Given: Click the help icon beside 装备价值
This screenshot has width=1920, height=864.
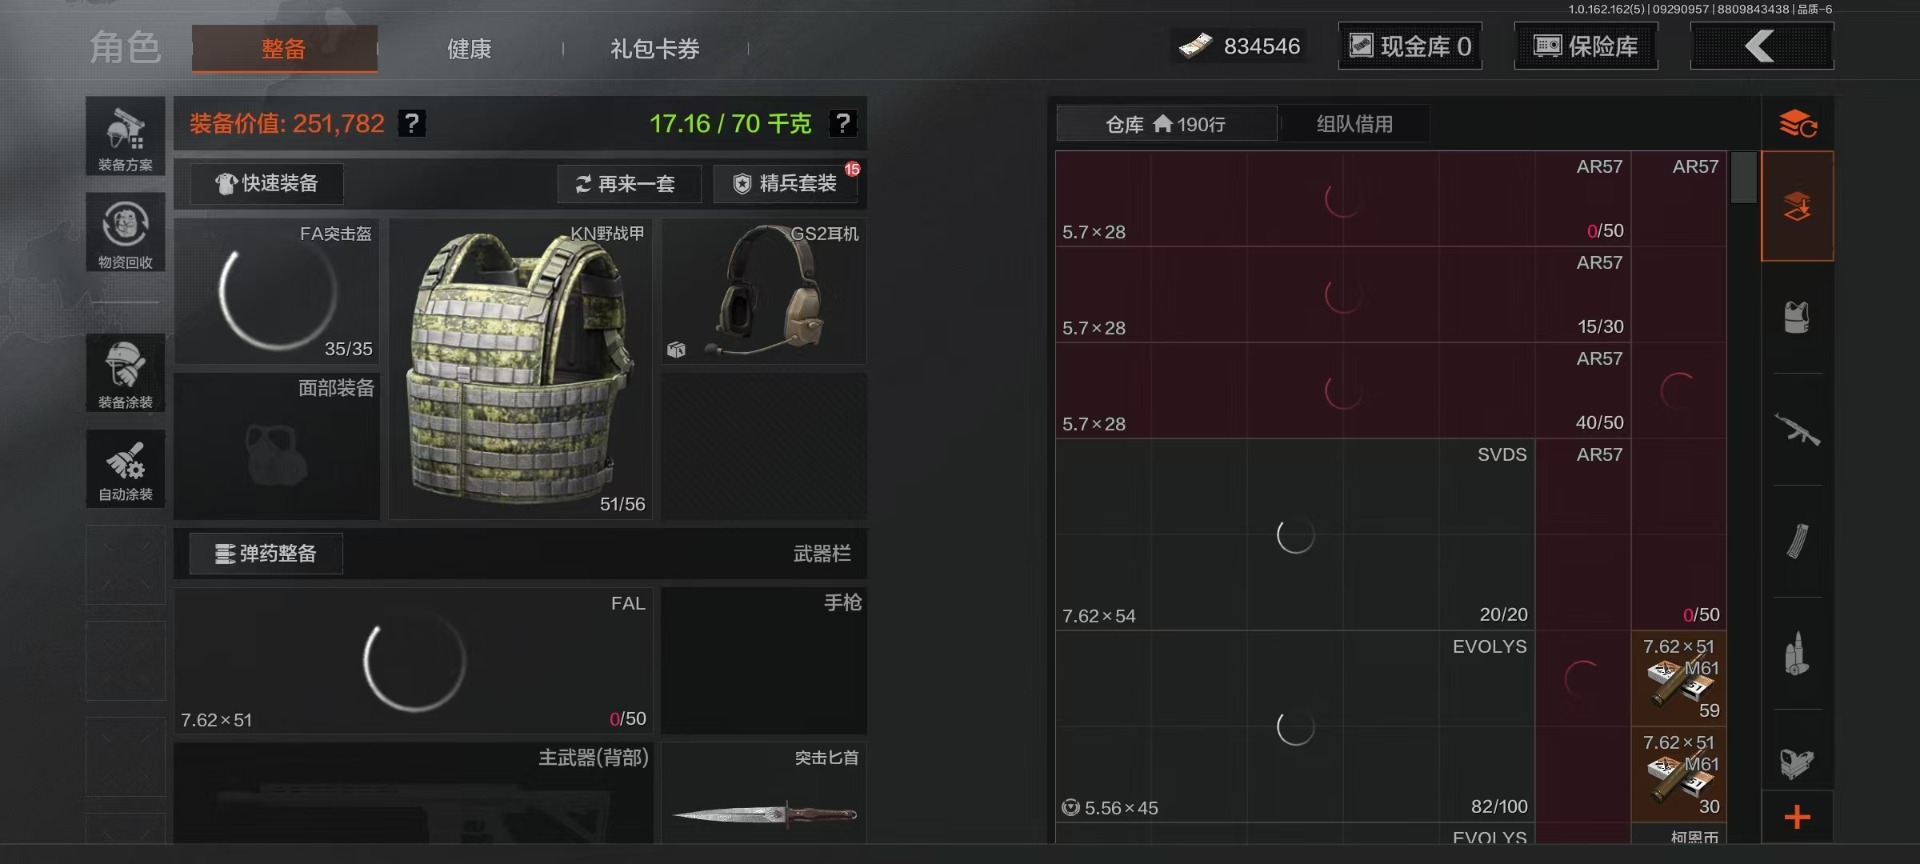Looking at the screenshot, I should [411, 123].
